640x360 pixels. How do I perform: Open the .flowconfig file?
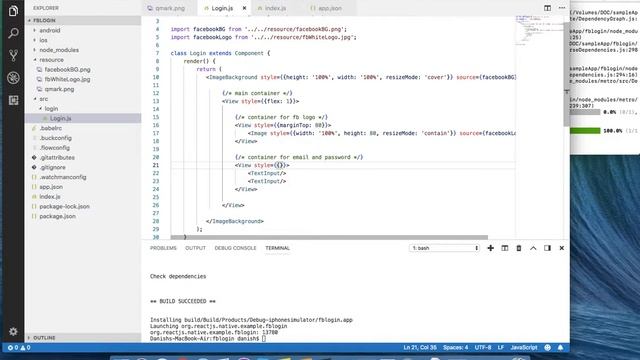55,148
